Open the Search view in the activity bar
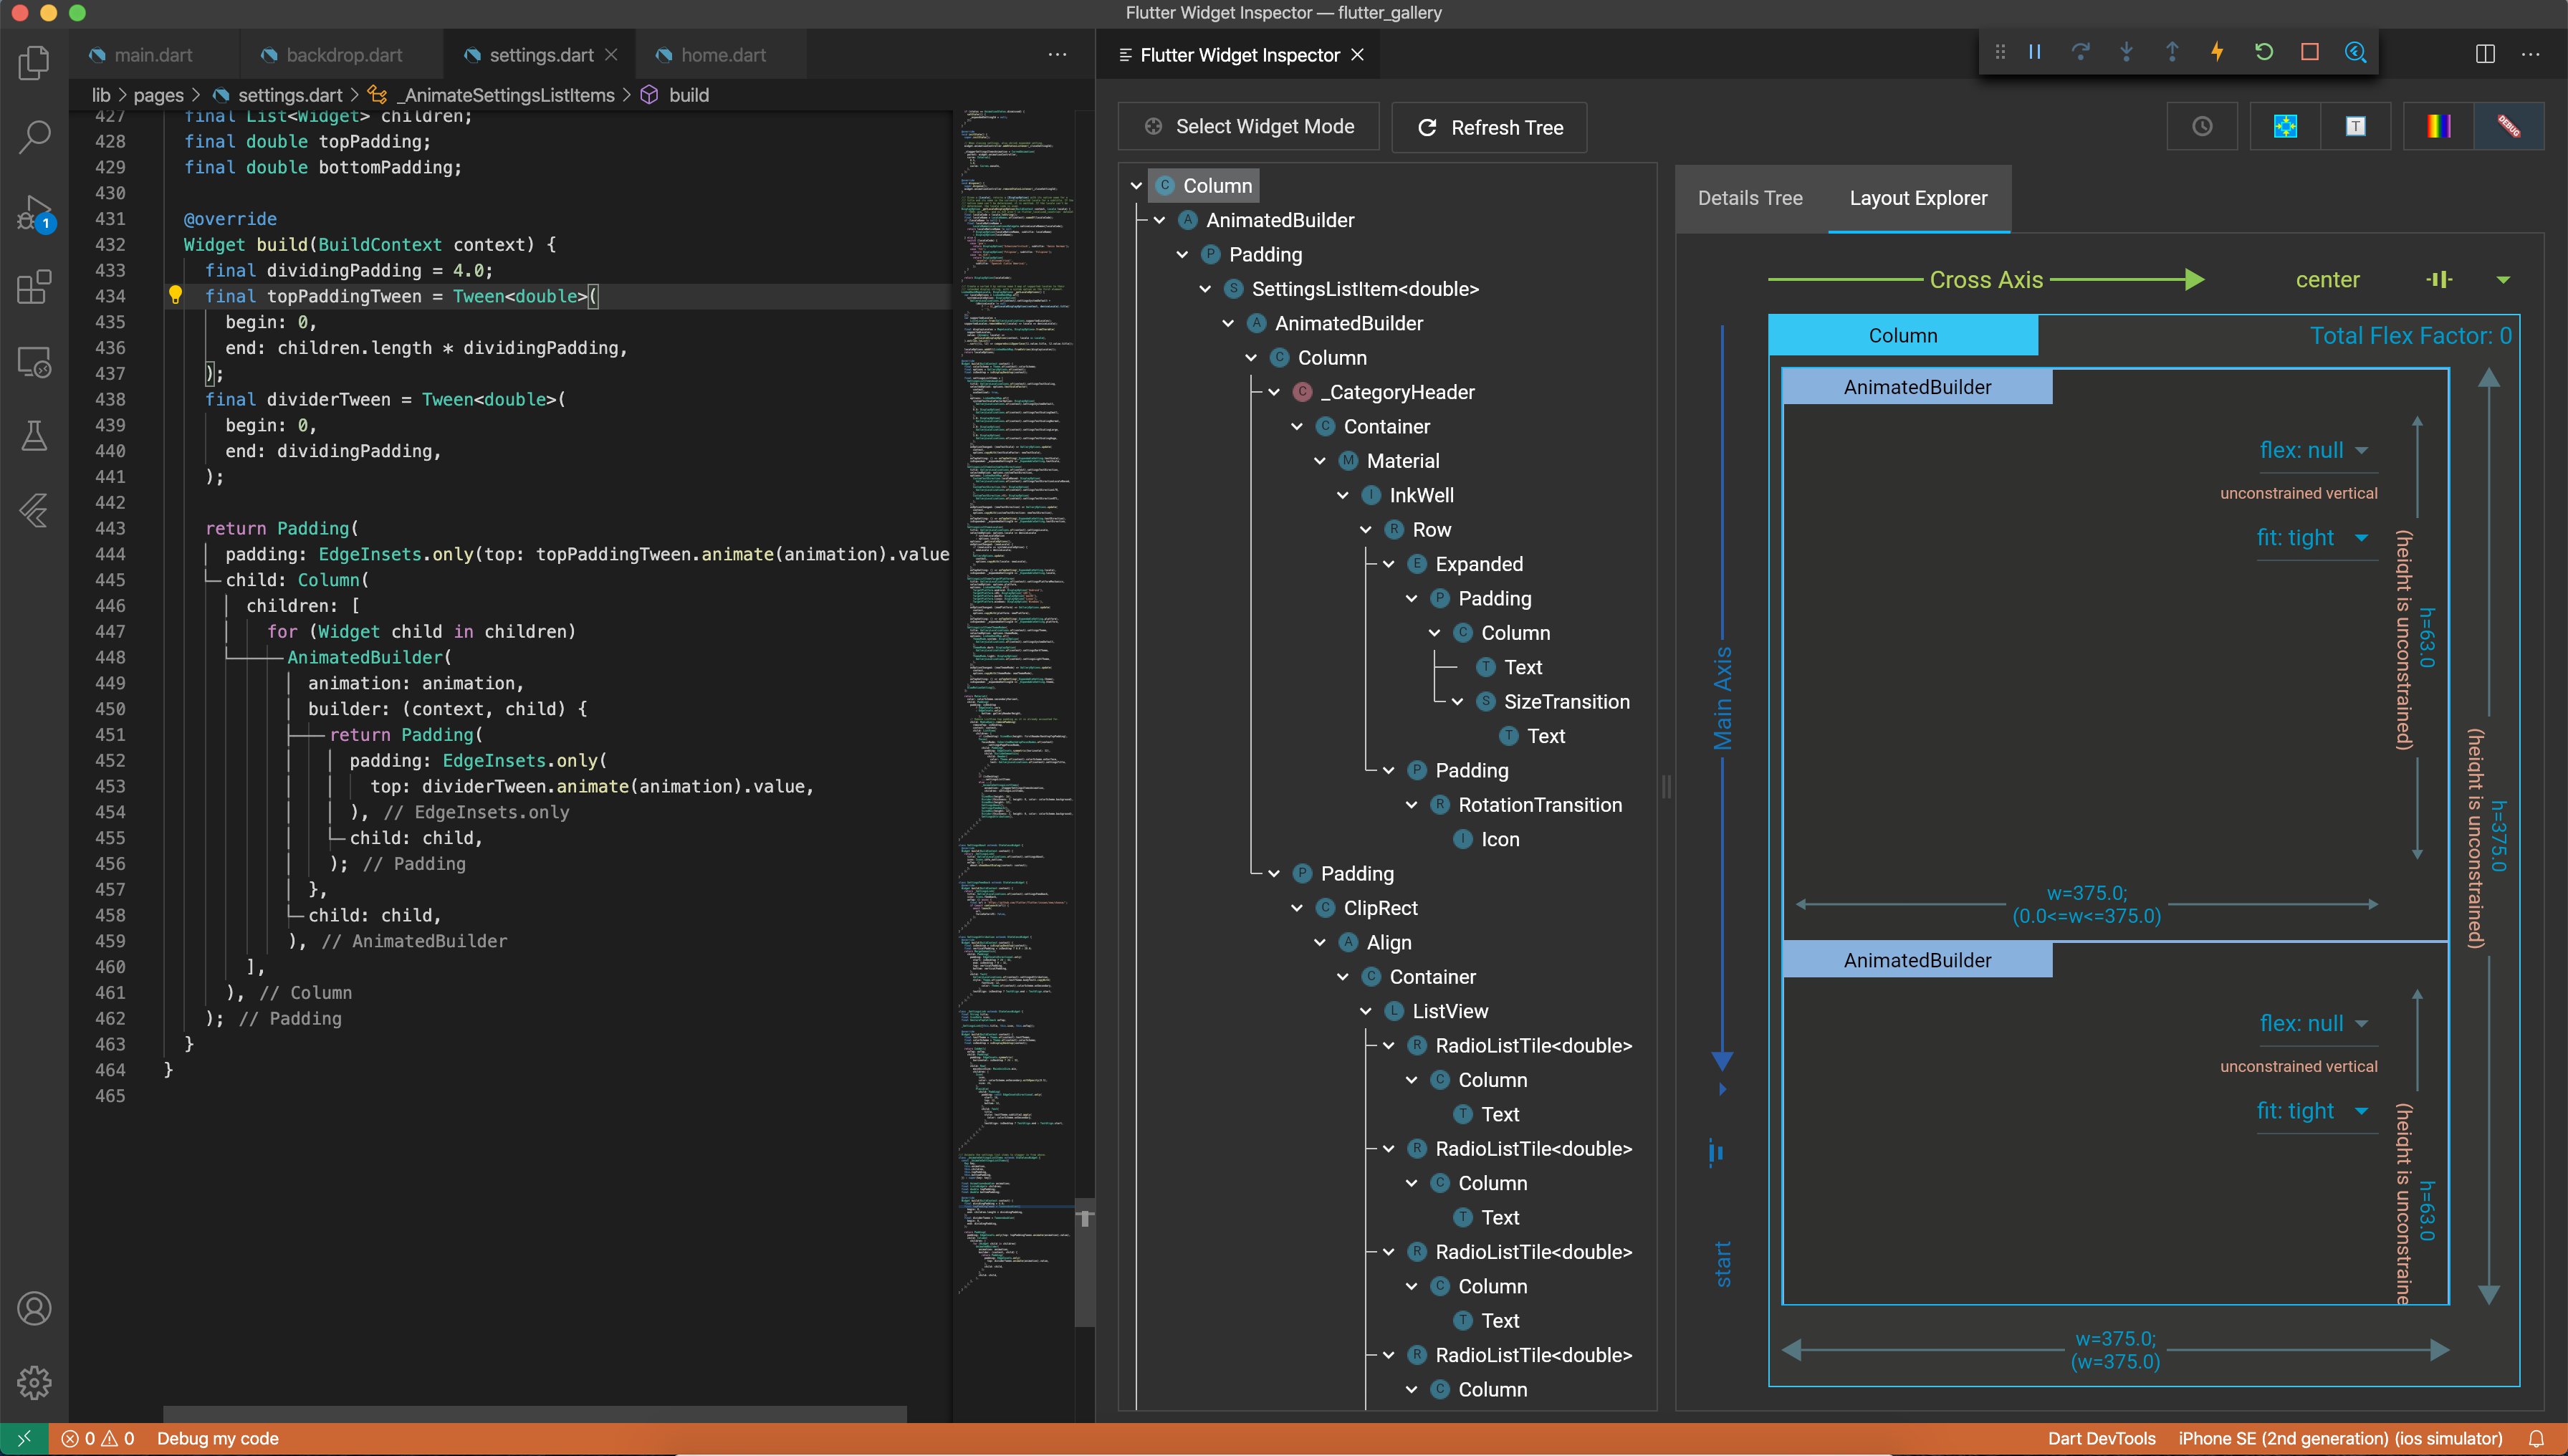The width and height of the screenshot is (2568, 1456). pyautogui.click(x=34, y=137)
